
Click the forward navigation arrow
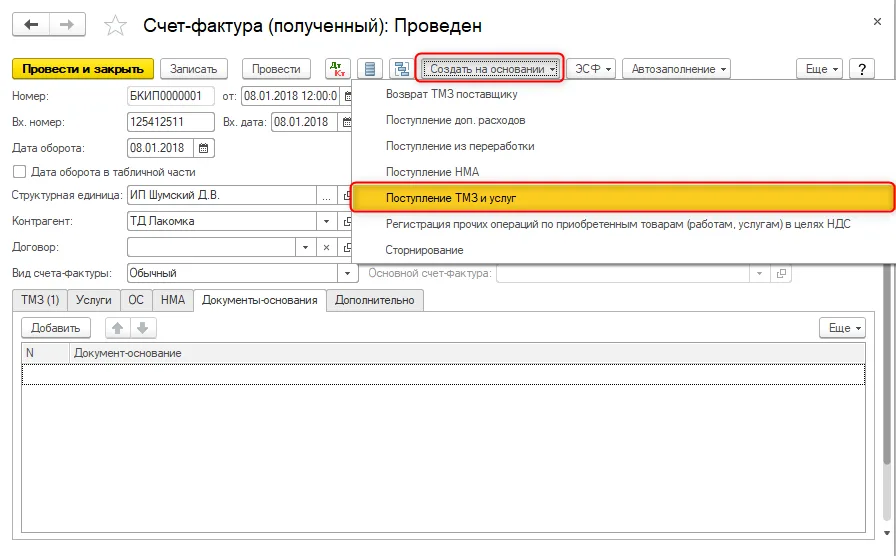(x=67, y=25)
